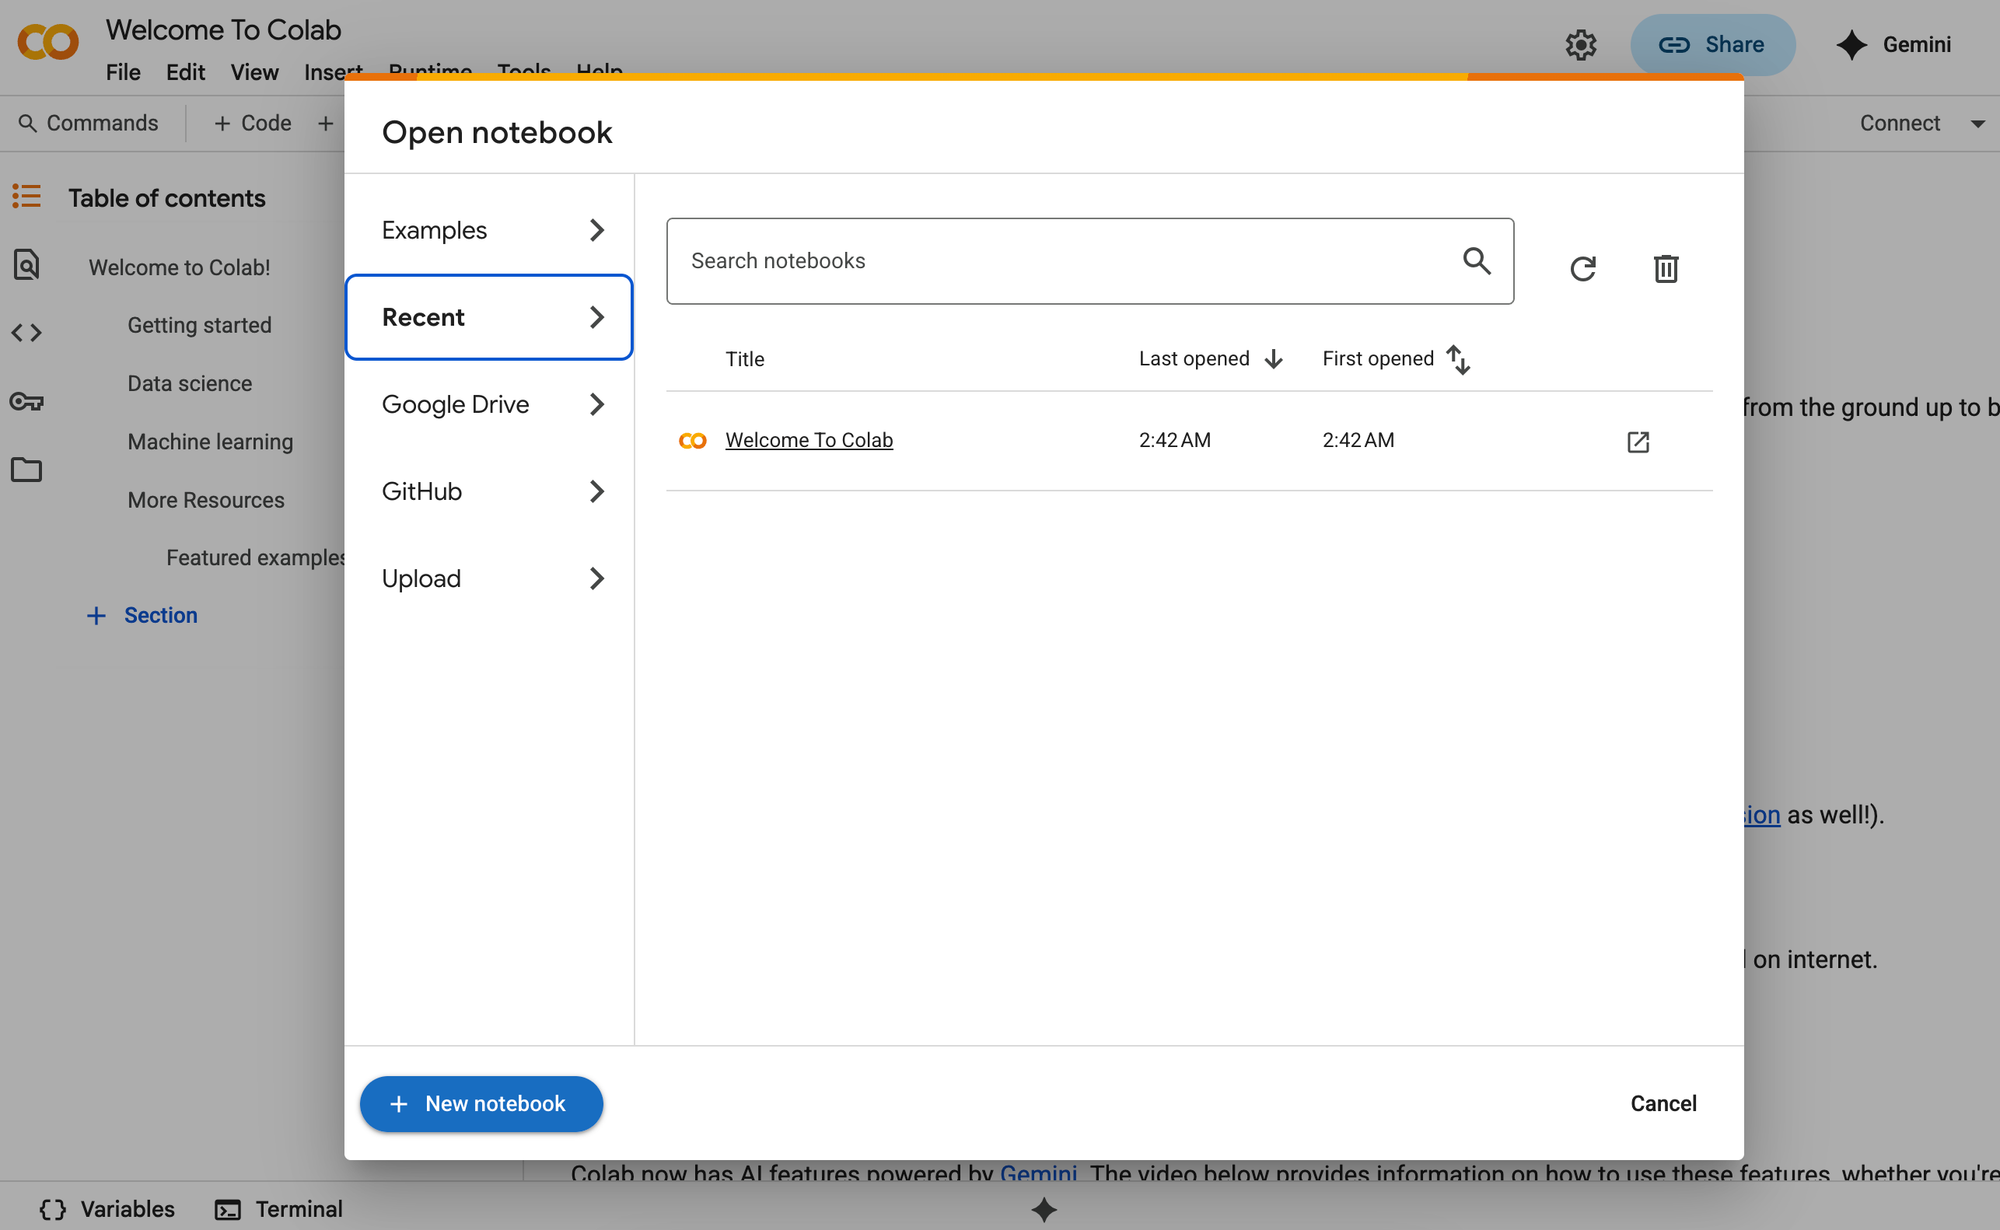Open the Find and replace sidebar icon
This screenshot has height=1230, width=2000.
point(27,265)
